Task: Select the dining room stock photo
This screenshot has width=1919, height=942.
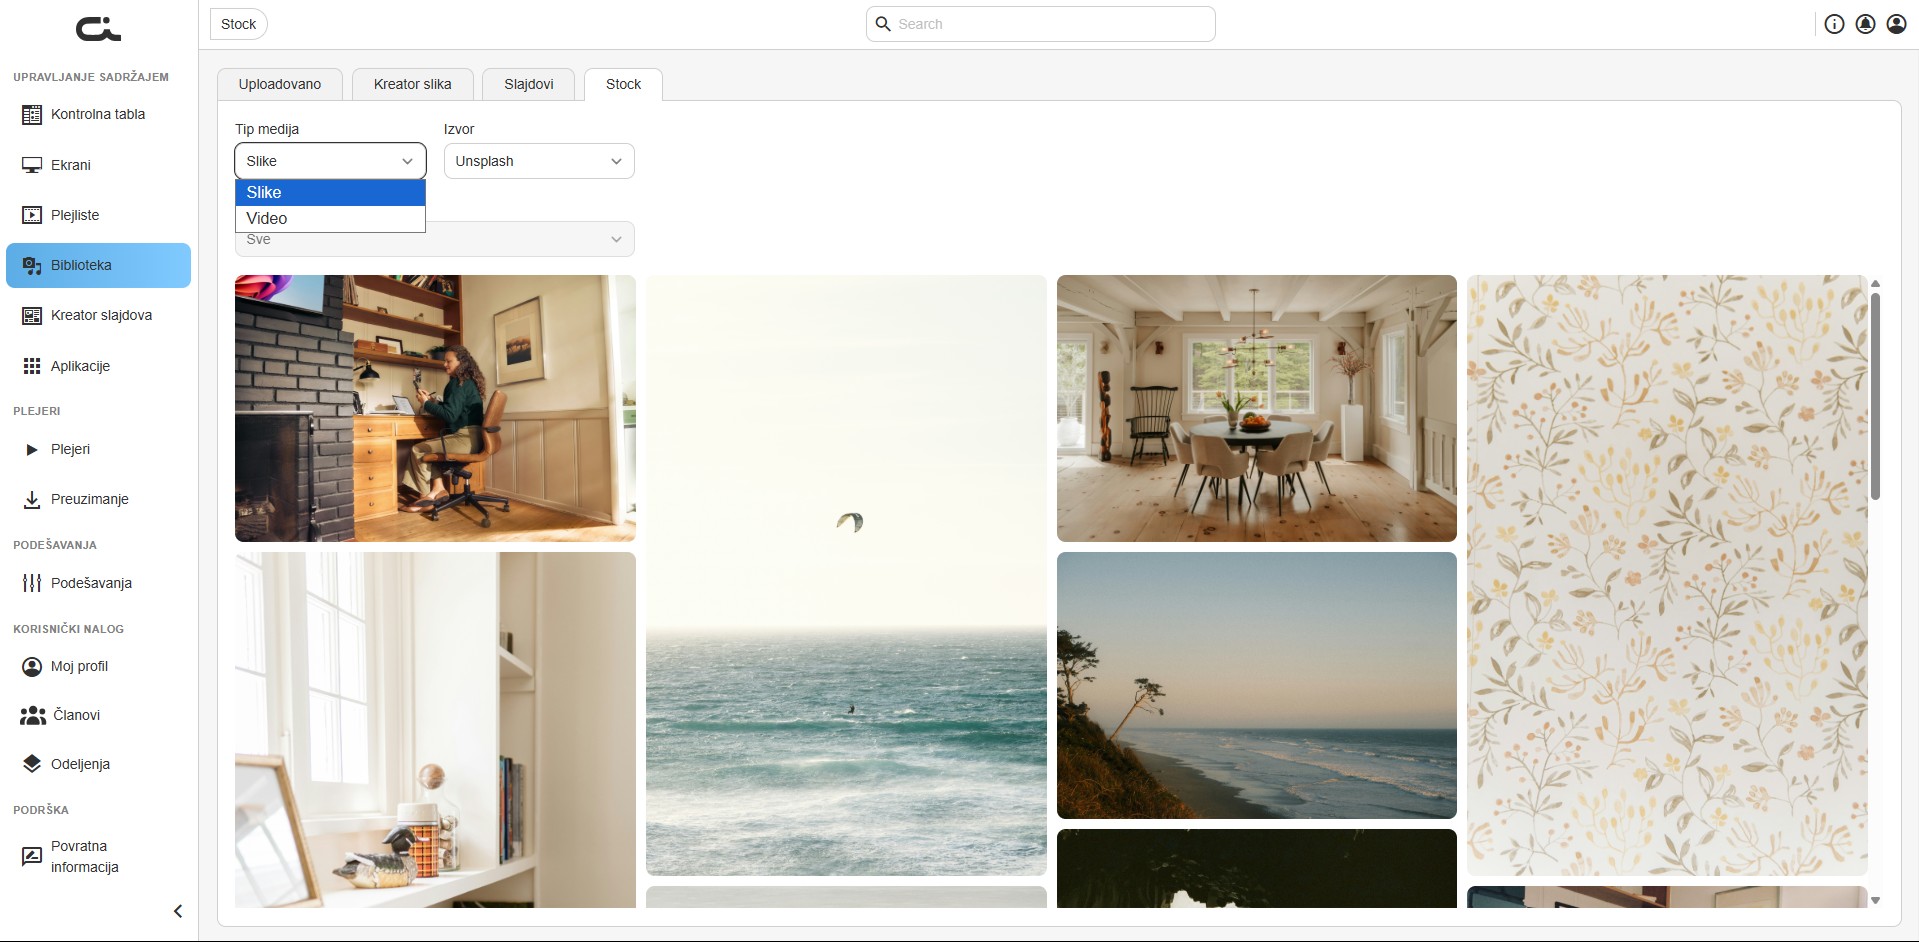Action: 1256,408
